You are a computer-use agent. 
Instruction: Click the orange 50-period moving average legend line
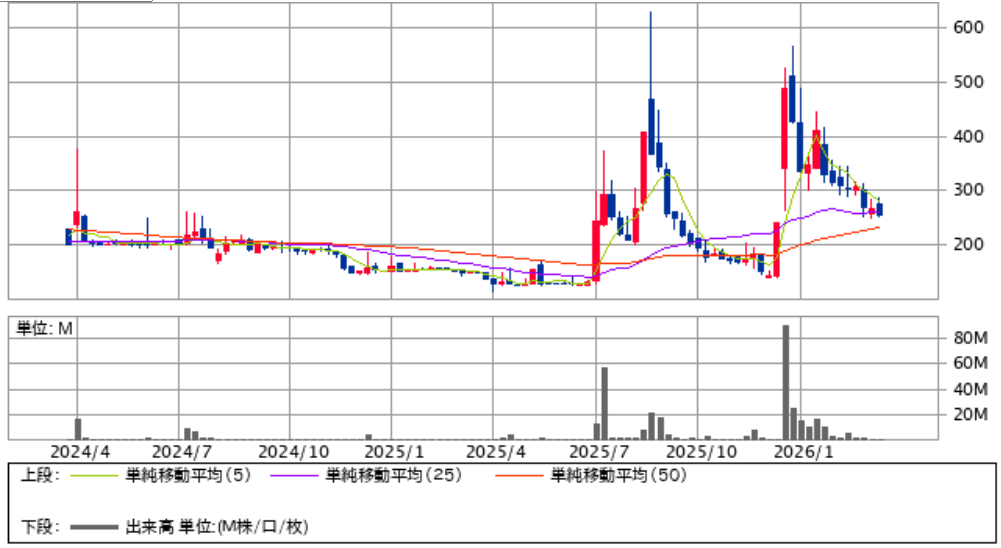(x=521, y=477)
